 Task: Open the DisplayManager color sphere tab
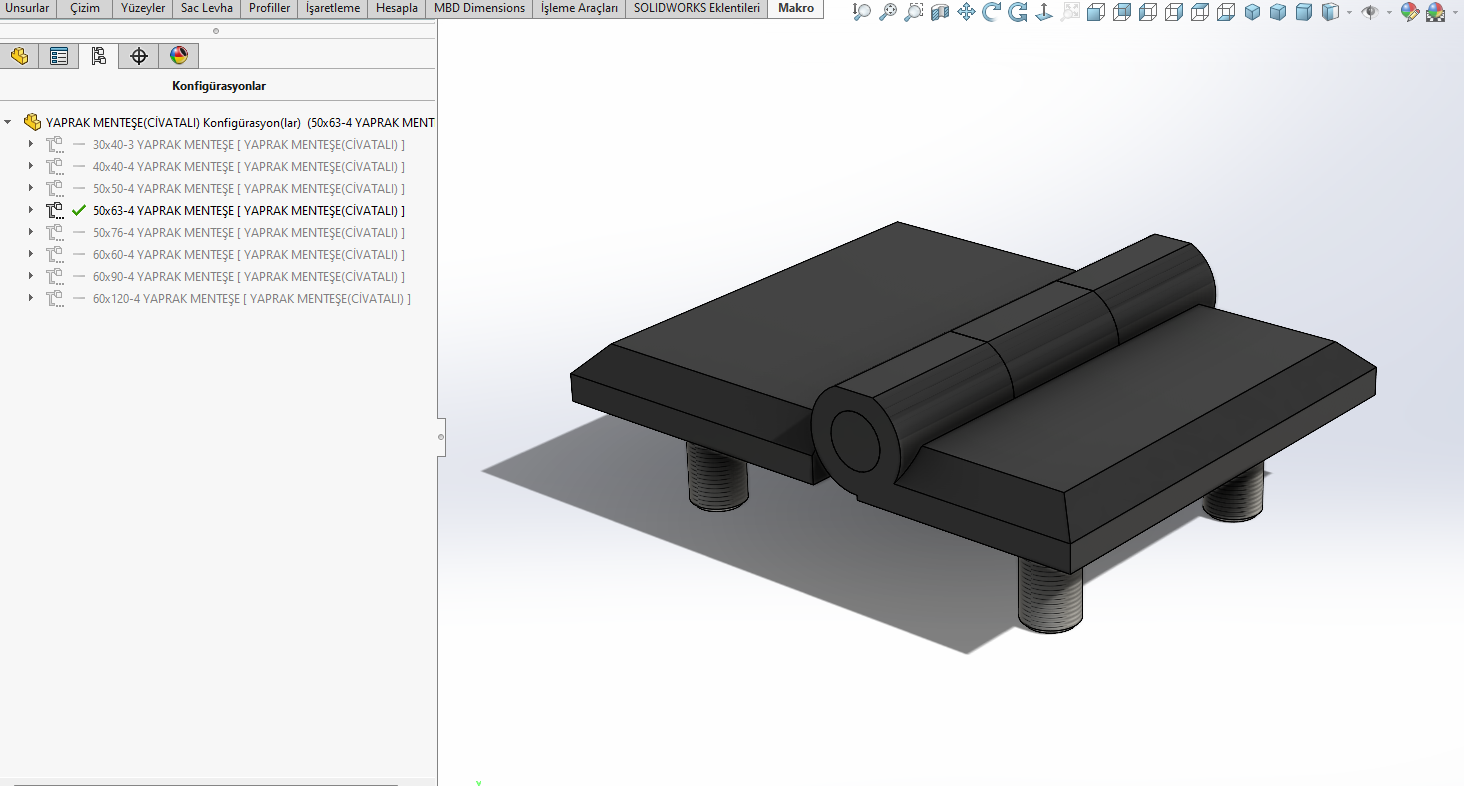[179, 56]
